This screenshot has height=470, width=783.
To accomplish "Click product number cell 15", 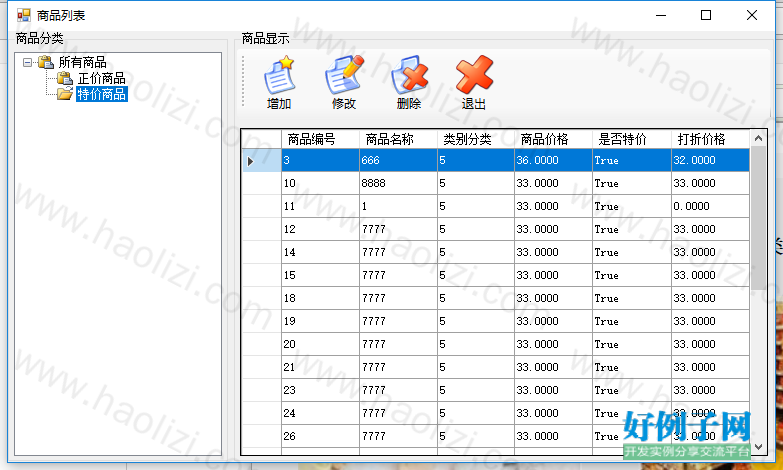I will [321, 275].
